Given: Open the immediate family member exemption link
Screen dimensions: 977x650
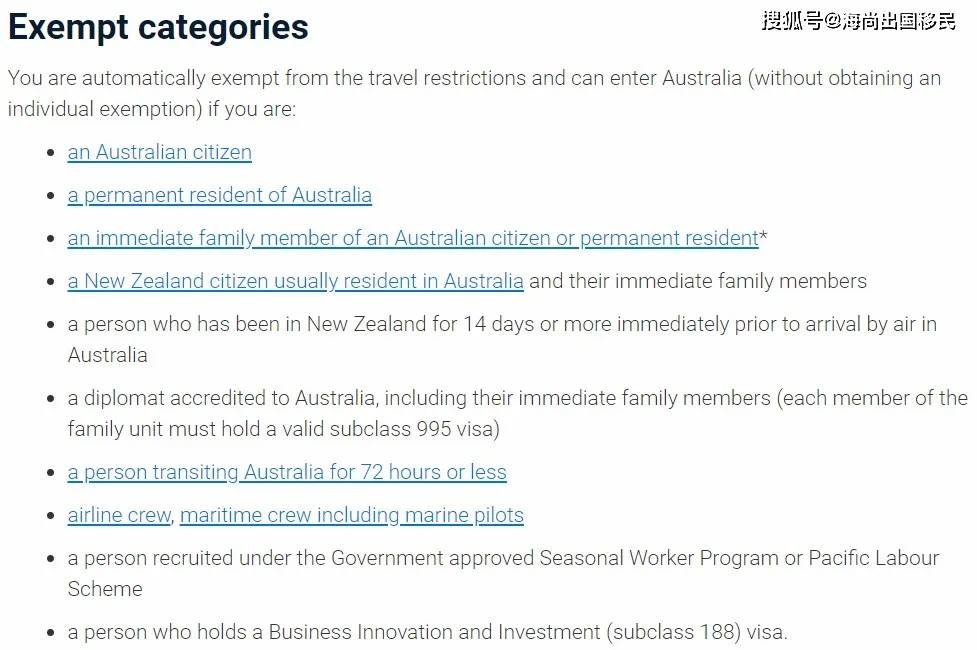Looking at the screenshot, I should pyautogui.click(x=413, y=238).
